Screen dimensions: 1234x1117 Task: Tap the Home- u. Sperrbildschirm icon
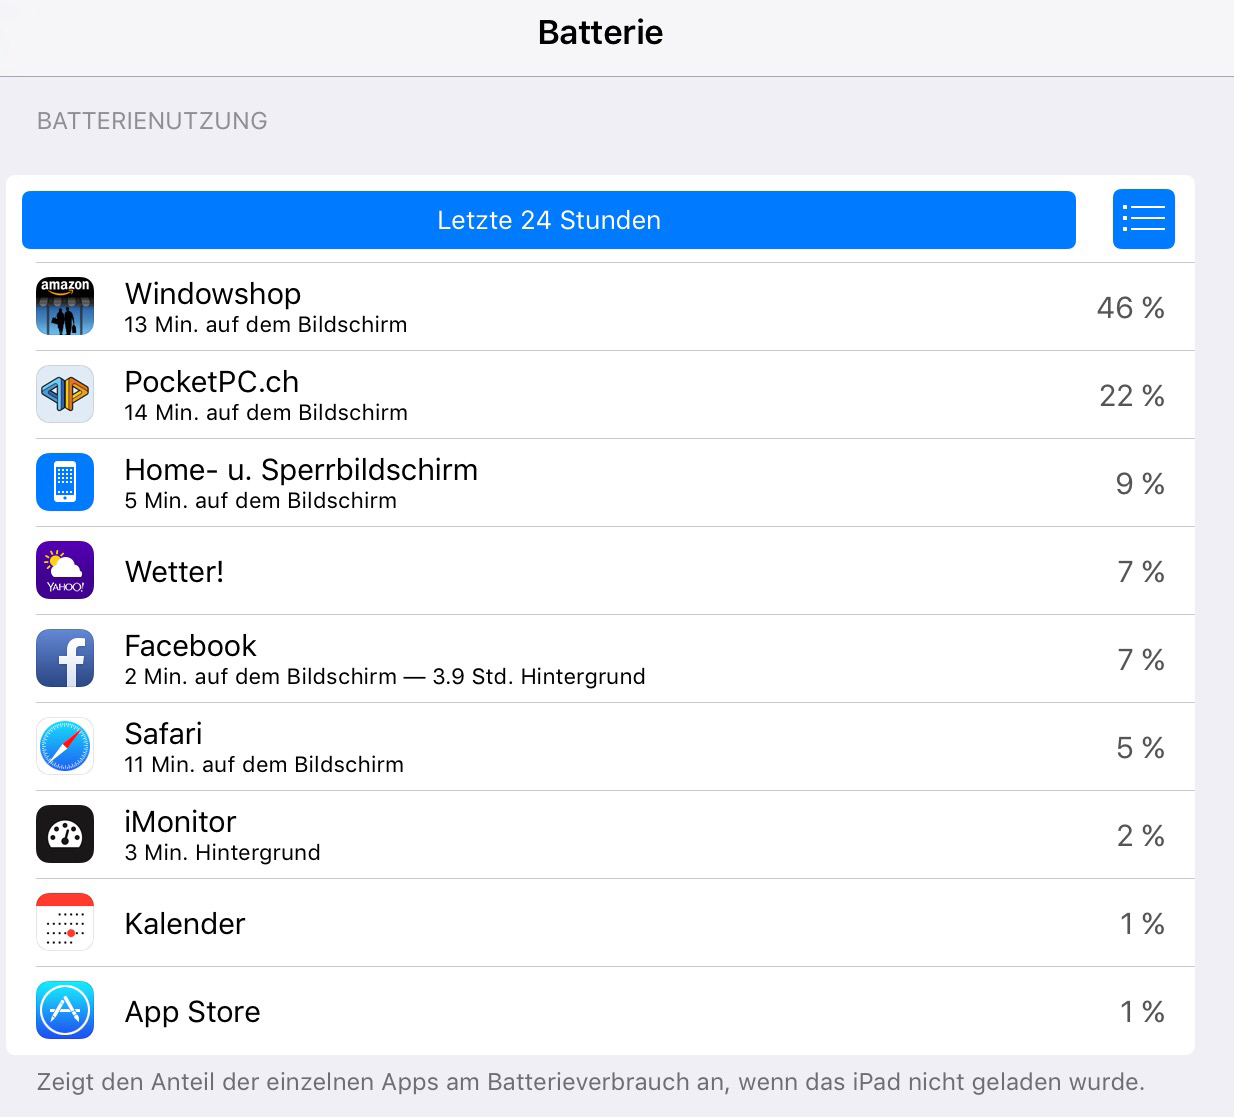click(65, 482)
